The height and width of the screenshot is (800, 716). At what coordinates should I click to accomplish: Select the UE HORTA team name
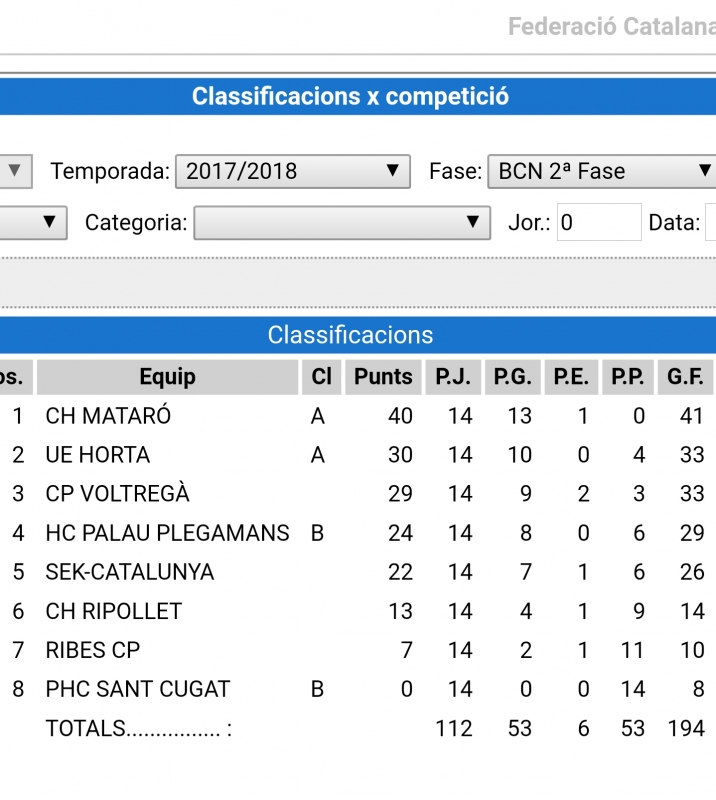point(97,455)
